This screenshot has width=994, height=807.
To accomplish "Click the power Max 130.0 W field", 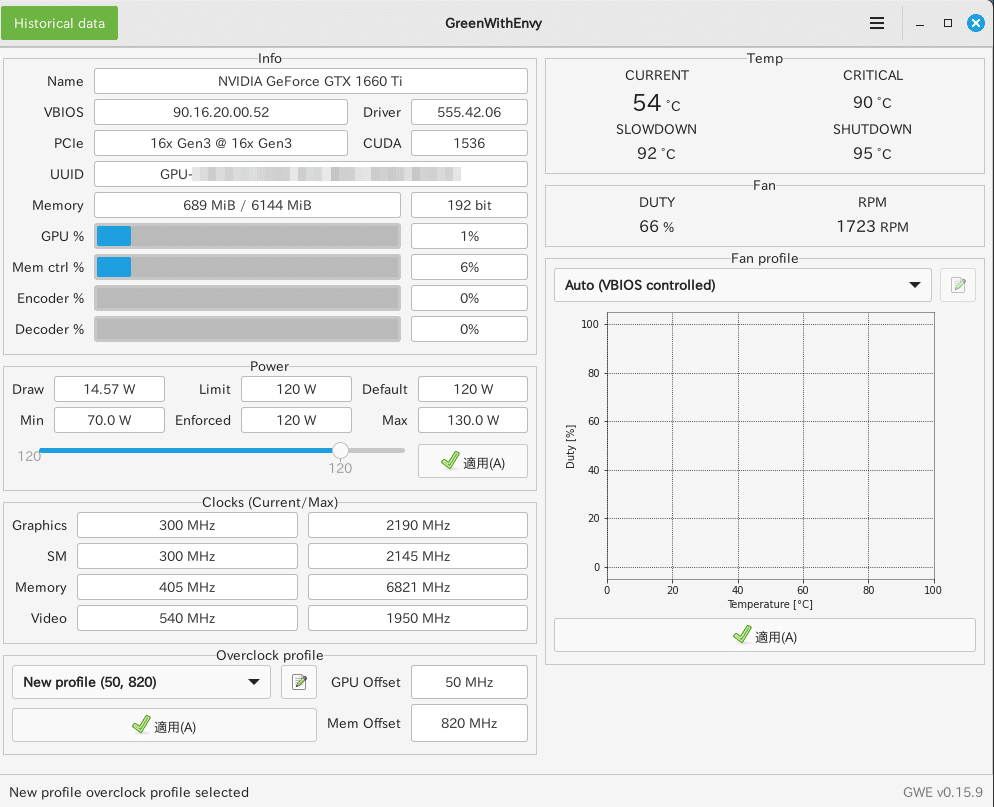I will pos(473,420).
